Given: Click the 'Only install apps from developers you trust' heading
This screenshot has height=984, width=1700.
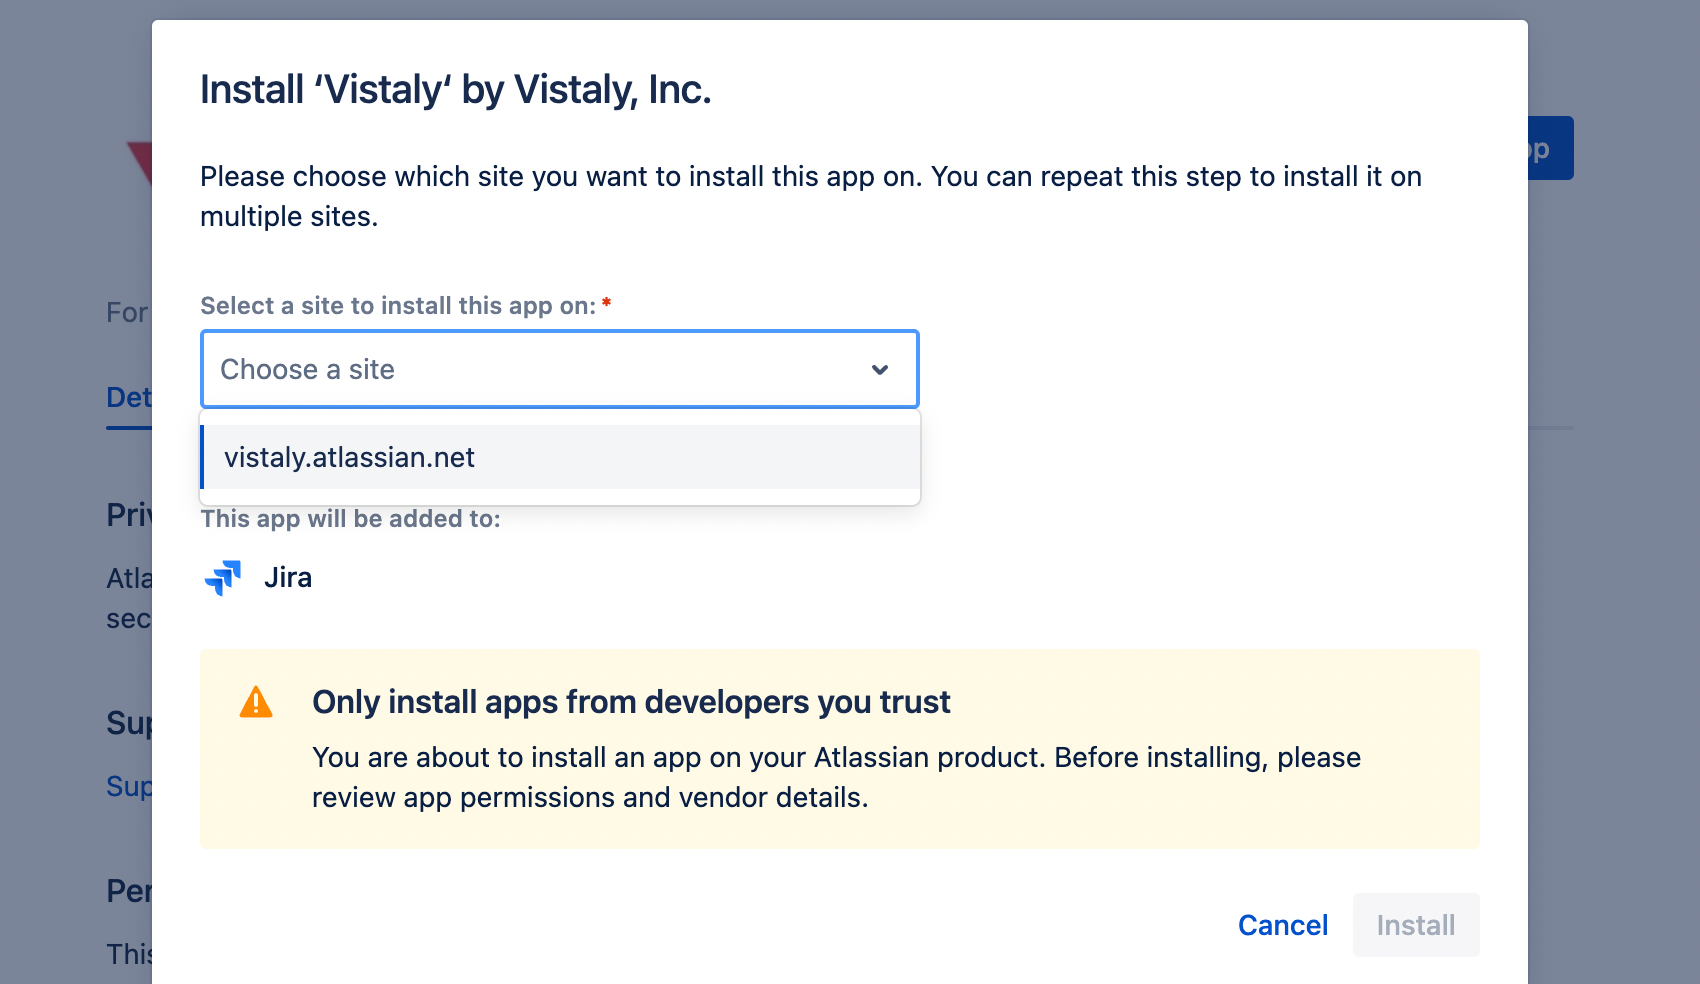Looking at the screenshot, I should pos(631,702).
